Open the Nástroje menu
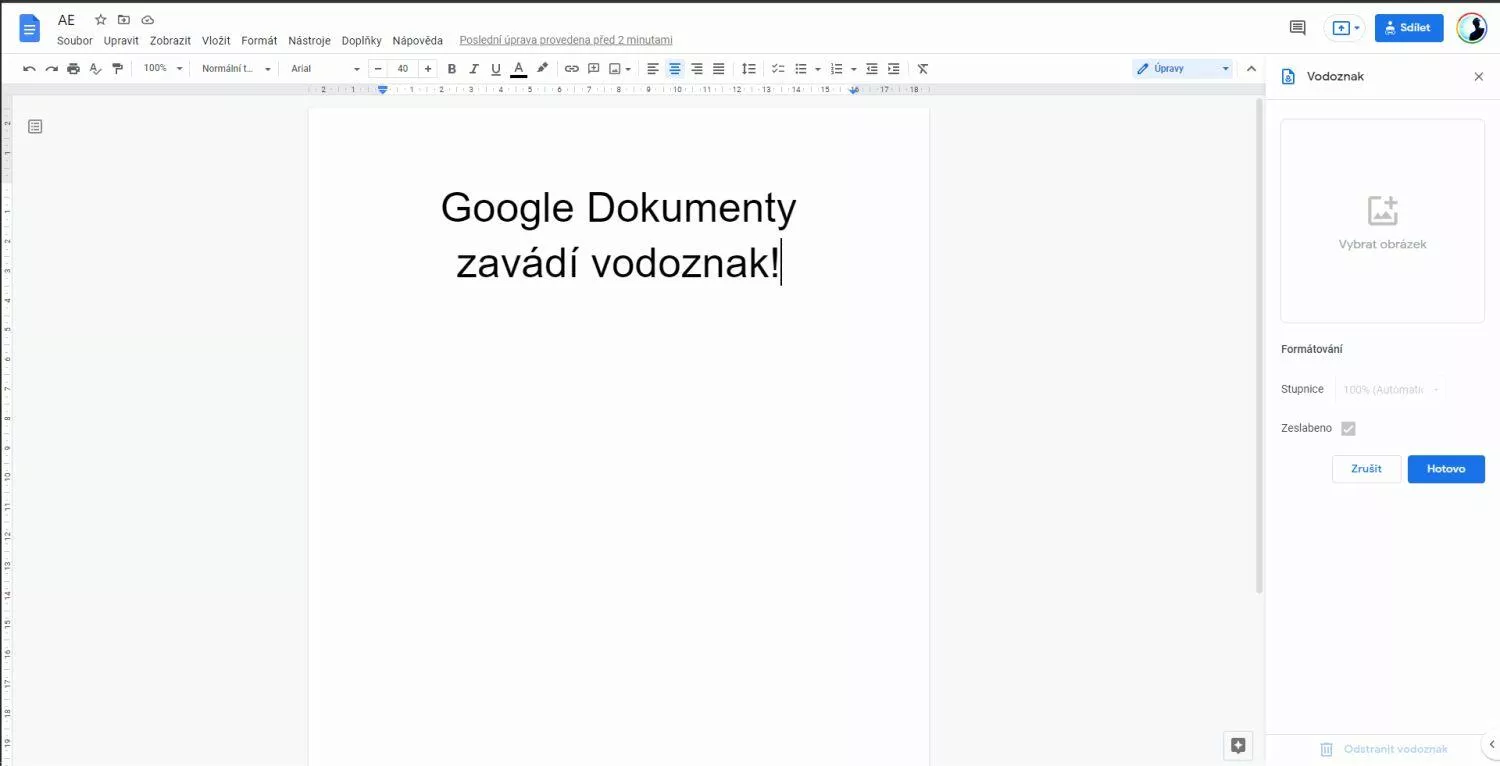 click(x=309, y=41)
